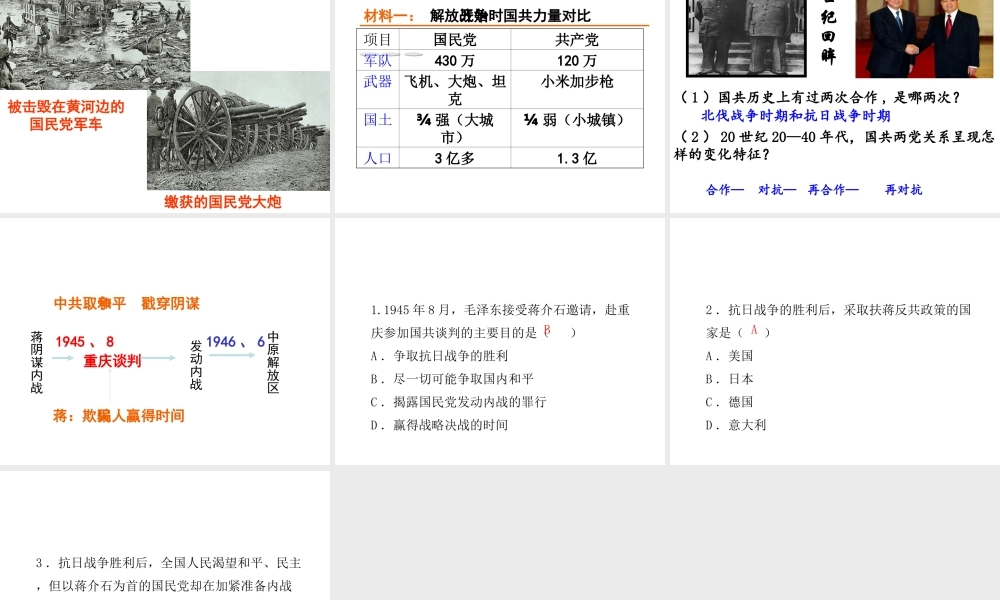Click the handshake color photo

924,38
